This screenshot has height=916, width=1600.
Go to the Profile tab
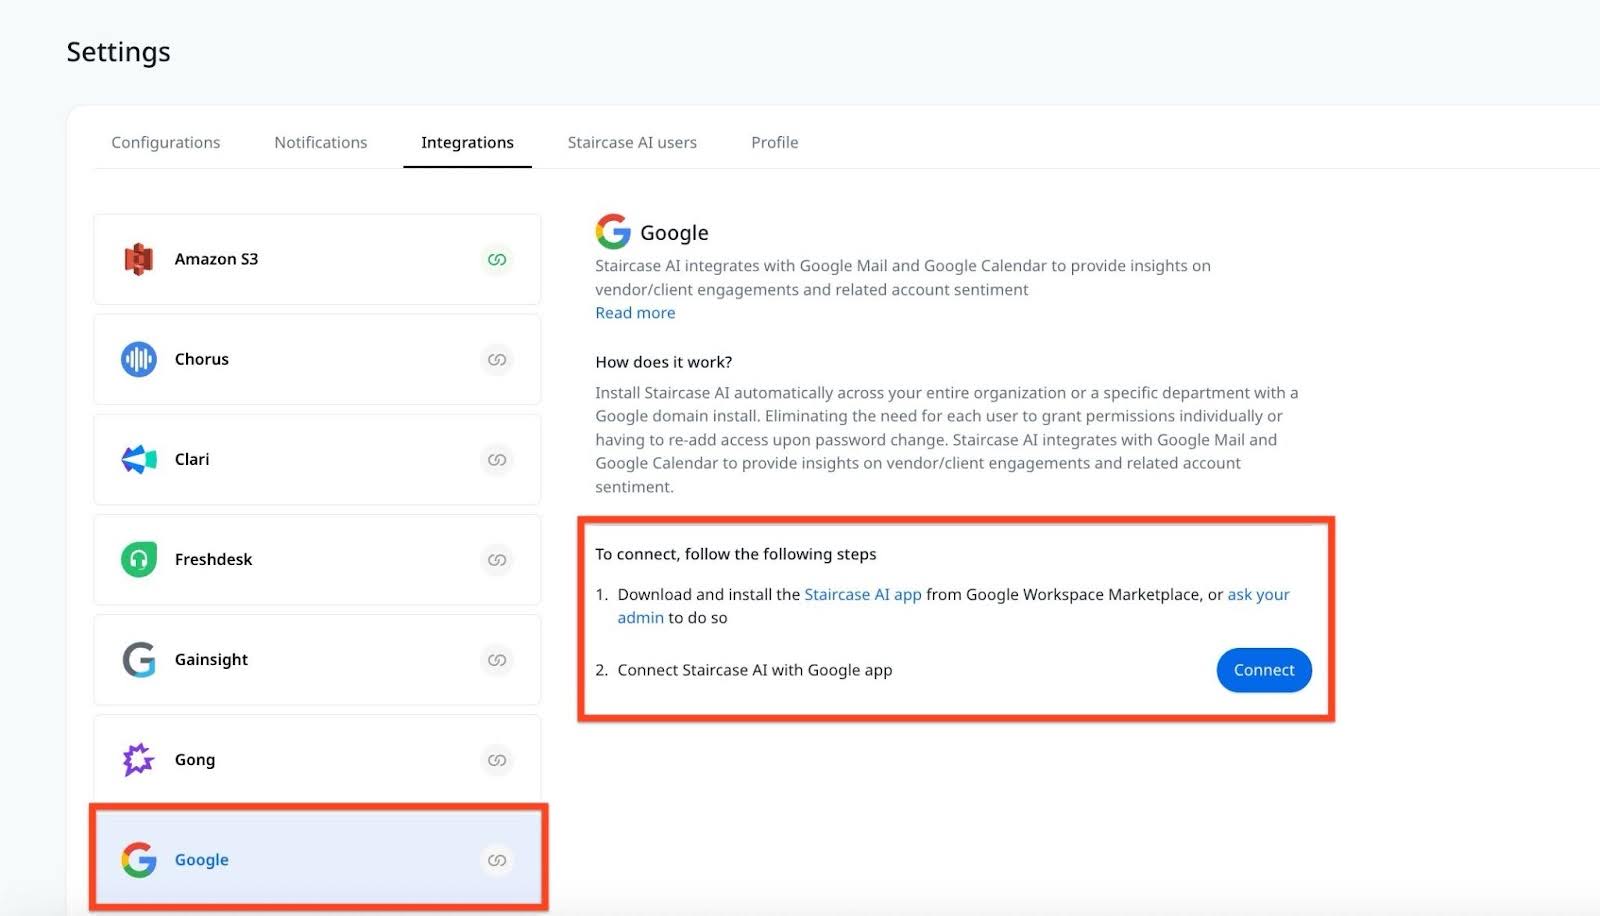pos(775,142)
